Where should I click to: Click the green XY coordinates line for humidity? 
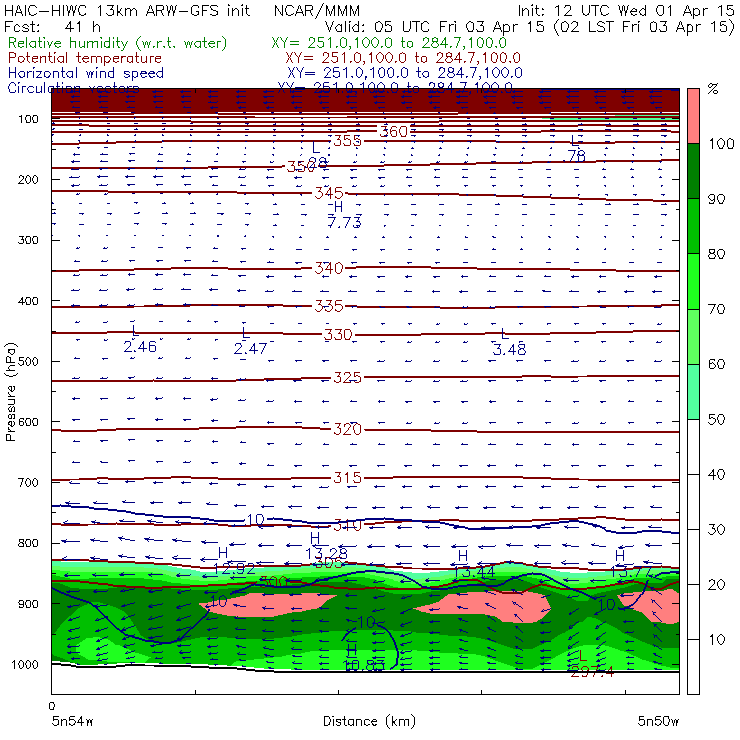389,43
